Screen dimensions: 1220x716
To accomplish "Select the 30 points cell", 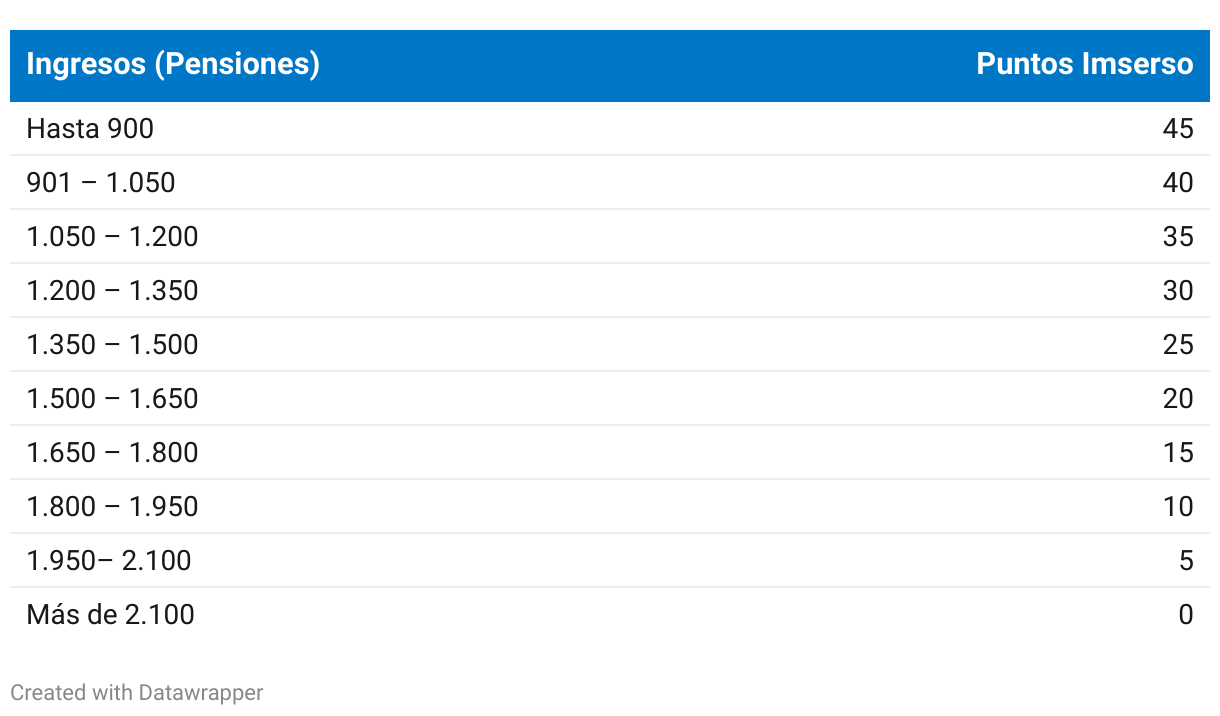I will [x=1178, y=291].
